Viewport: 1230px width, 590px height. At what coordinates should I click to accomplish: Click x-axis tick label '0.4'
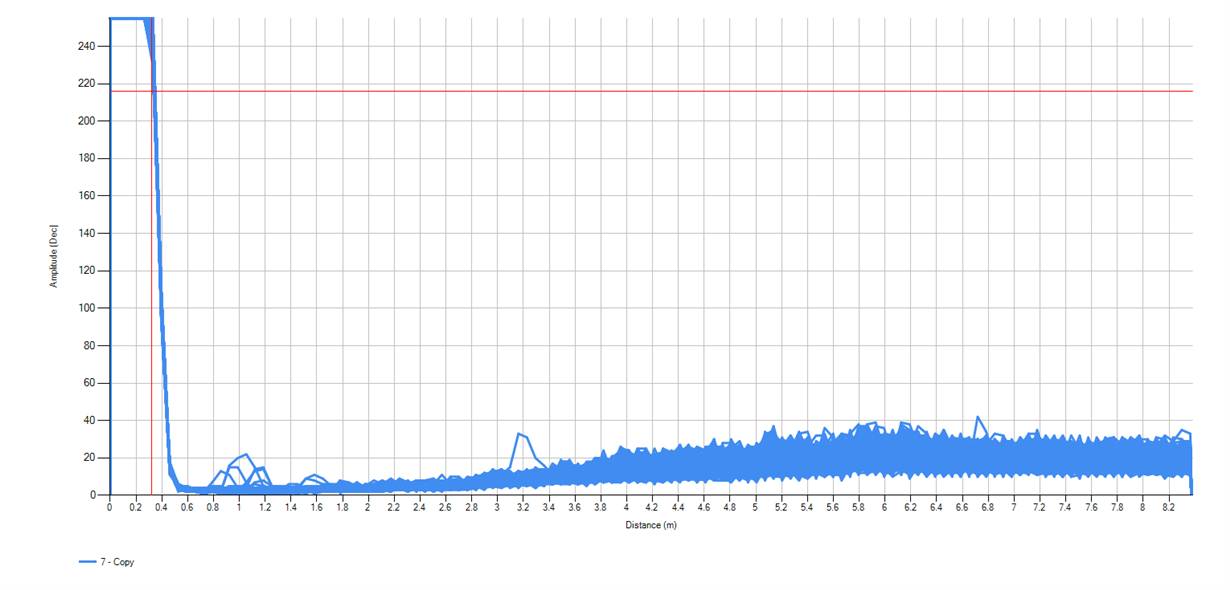coord(161,508)
